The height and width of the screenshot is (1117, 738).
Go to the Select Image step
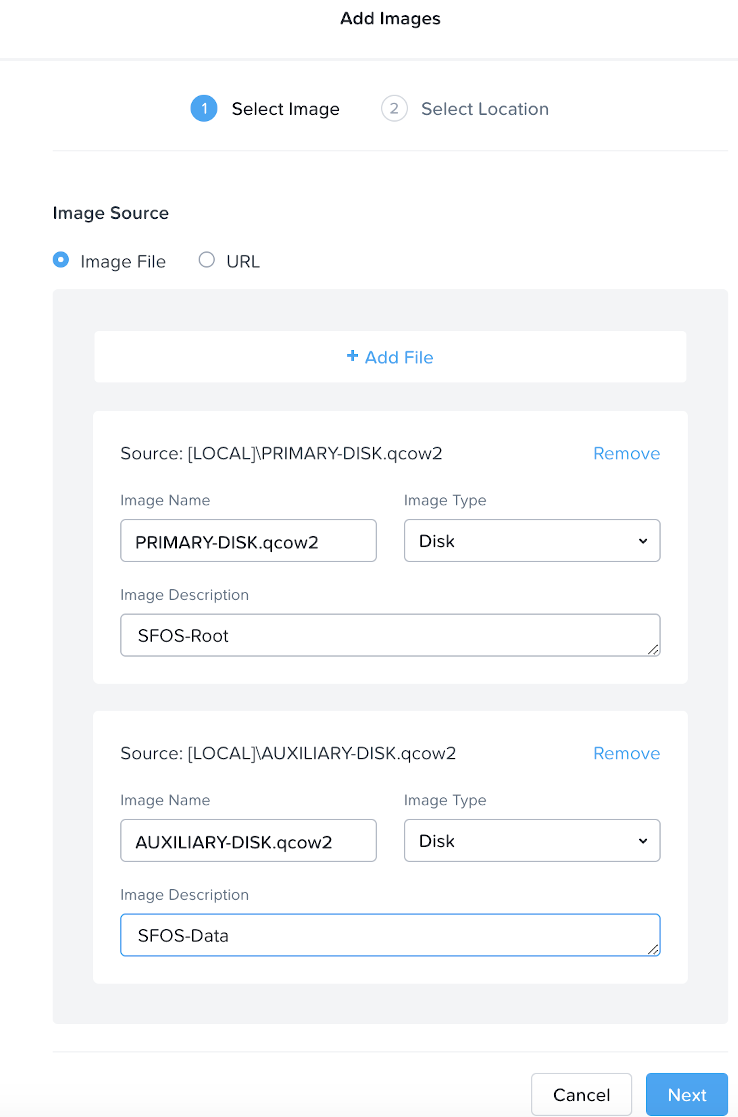(266, 108)
